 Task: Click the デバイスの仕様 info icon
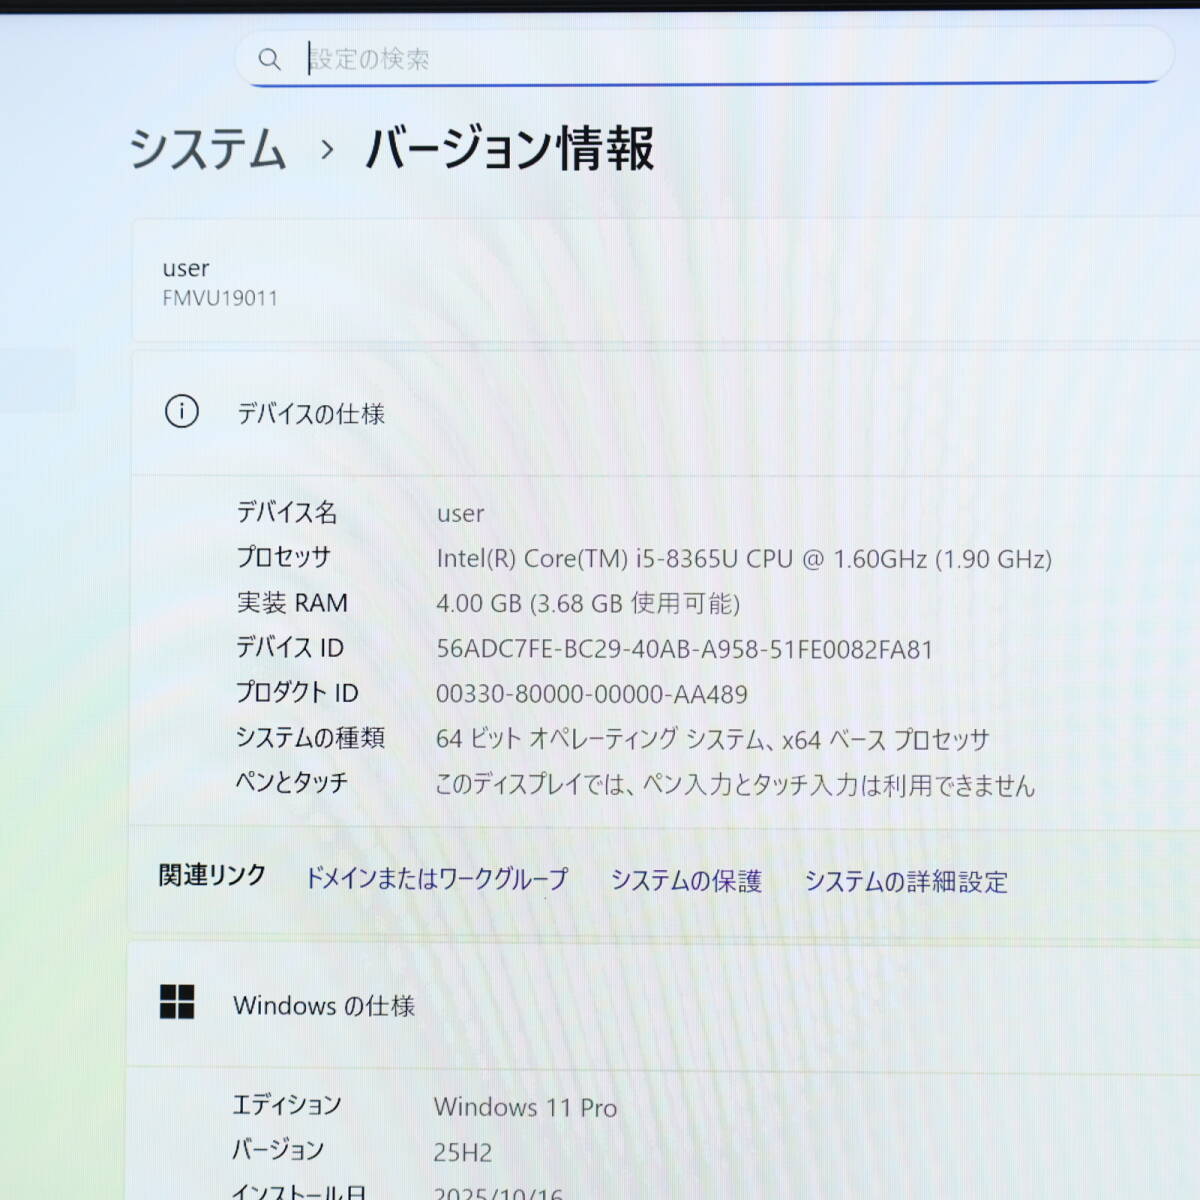(181, 411)
